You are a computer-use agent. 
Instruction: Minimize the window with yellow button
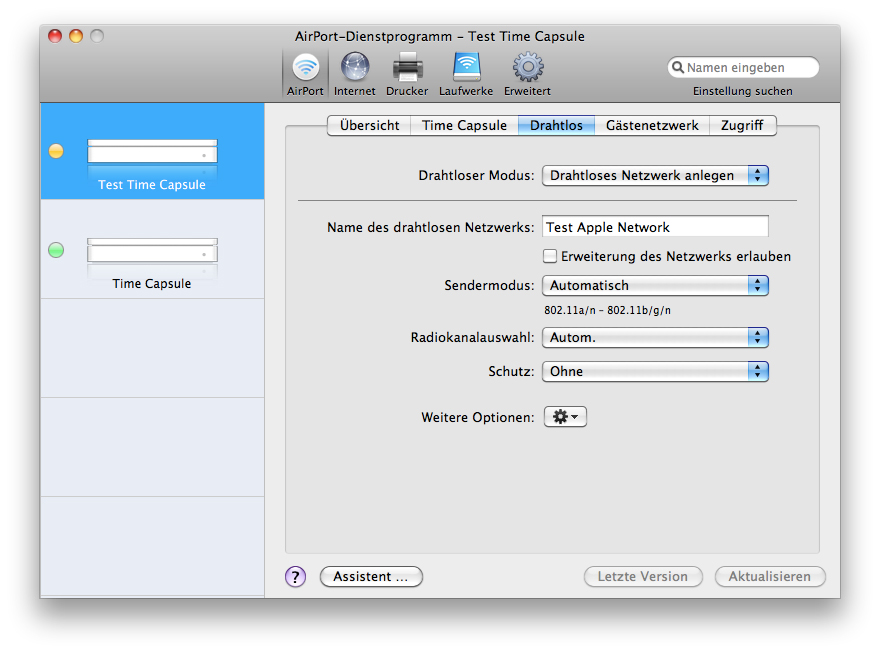pos(76,36)
